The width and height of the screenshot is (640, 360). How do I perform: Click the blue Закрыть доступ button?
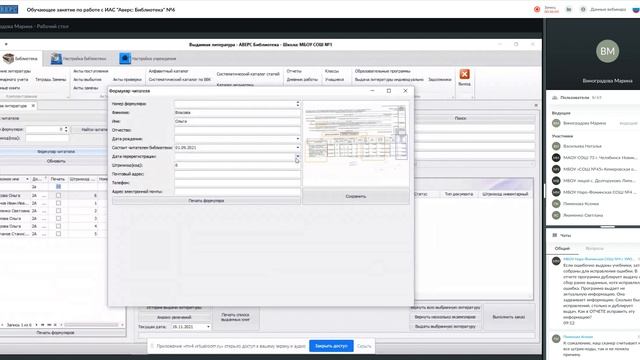331,346
